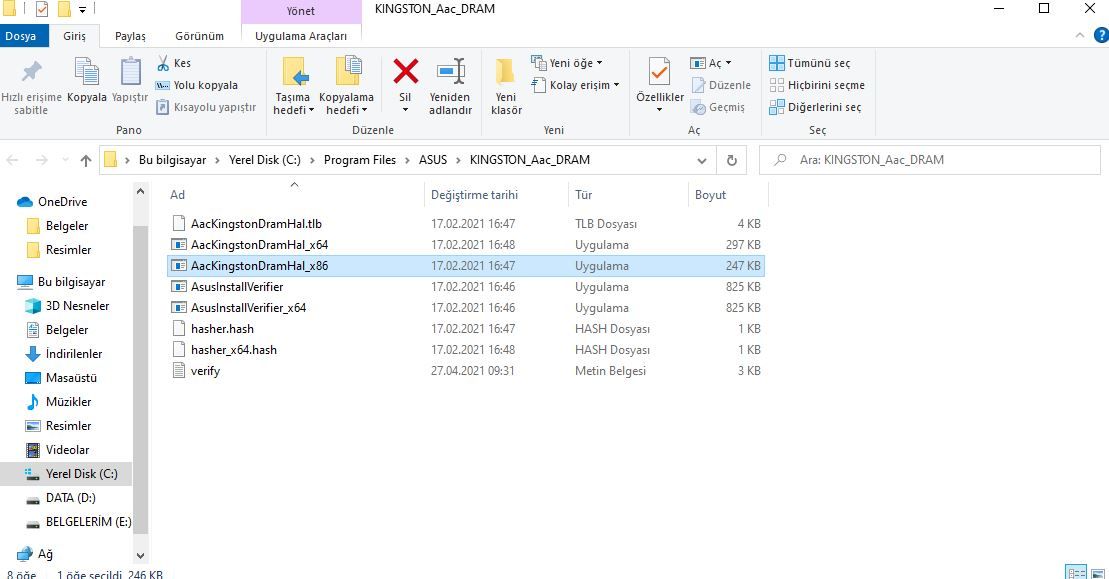
Task: Select AsusInstallVerifier file
Action: (467, 287)
